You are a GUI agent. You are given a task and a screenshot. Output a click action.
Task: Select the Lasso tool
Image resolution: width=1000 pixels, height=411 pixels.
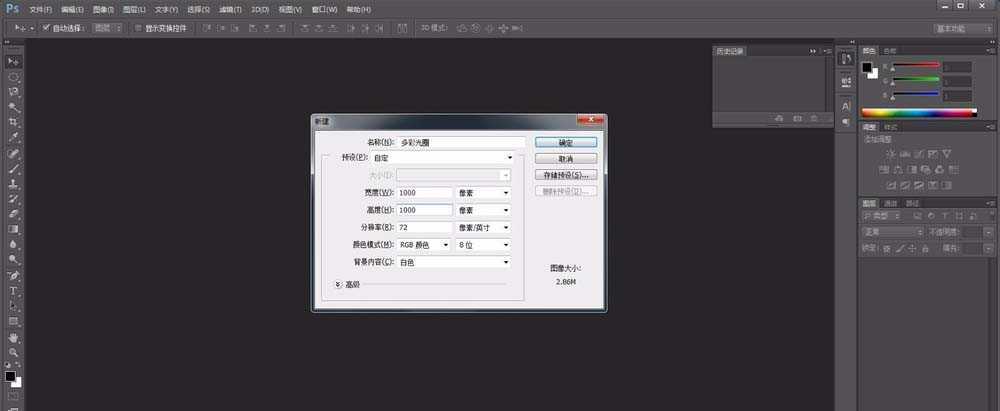14,92
